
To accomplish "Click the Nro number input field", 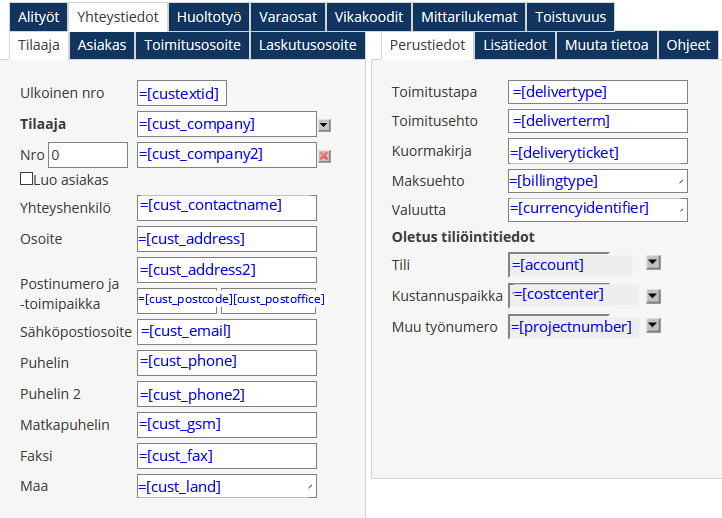I will click(88, 155).
